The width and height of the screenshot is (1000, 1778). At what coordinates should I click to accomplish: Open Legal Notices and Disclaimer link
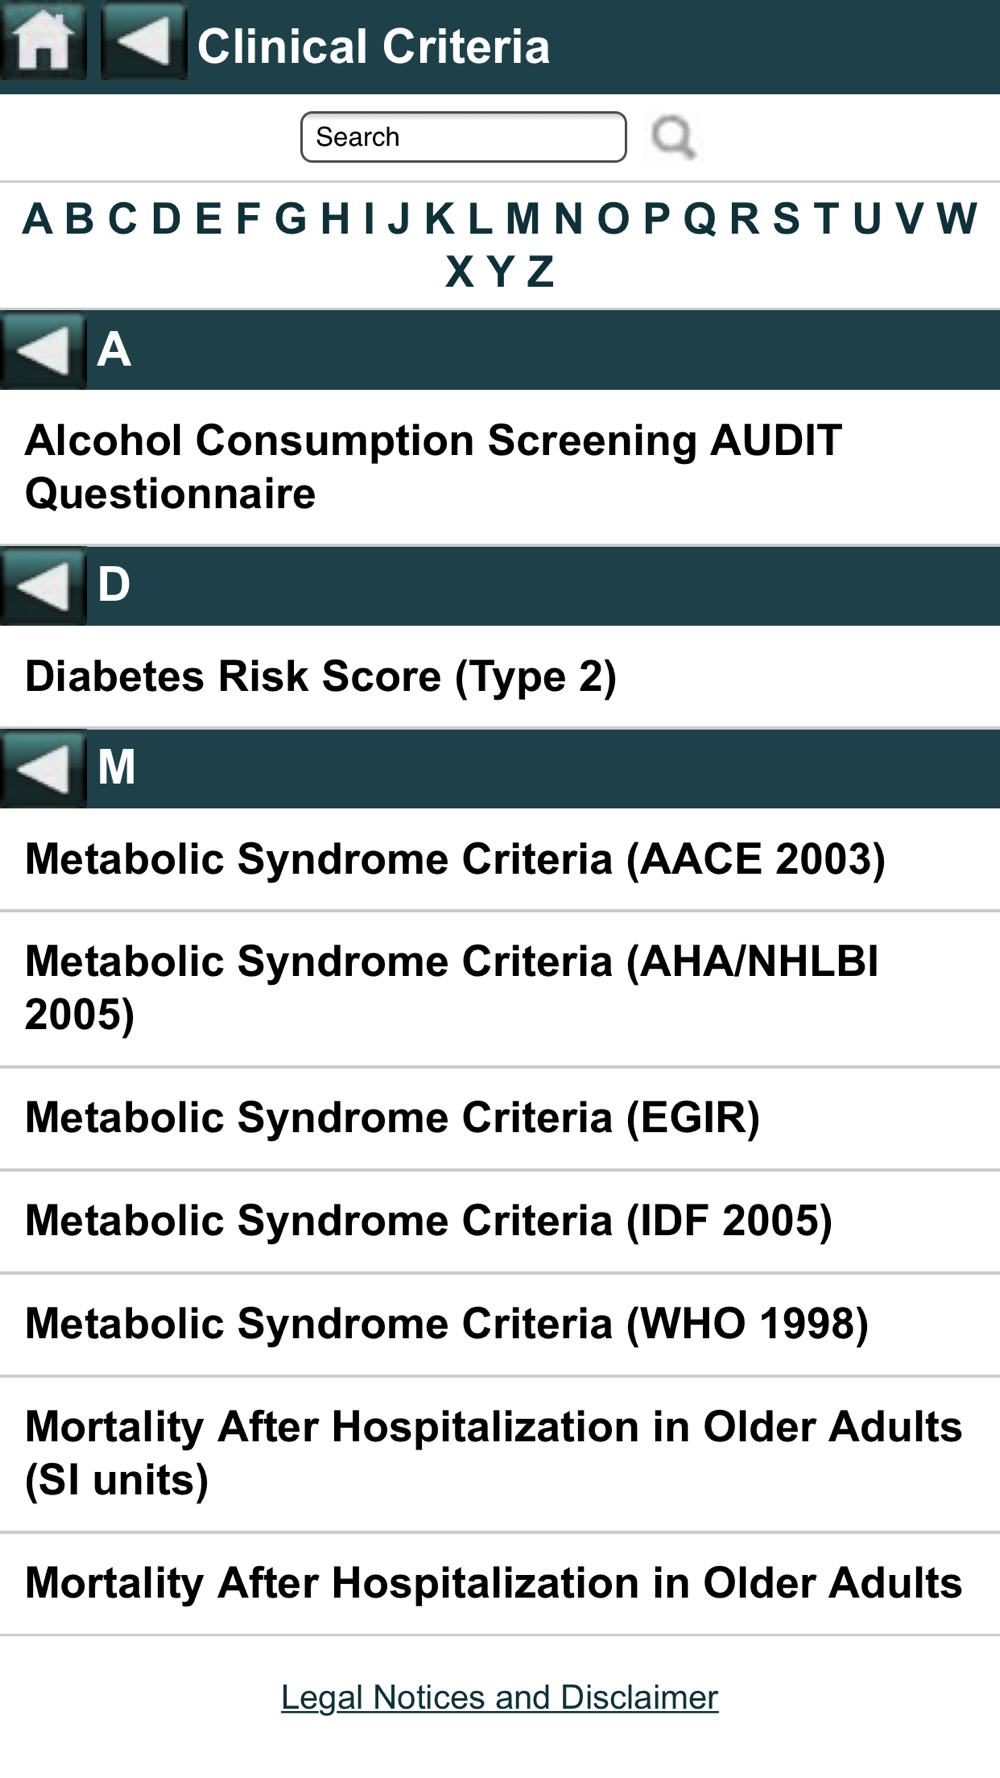coord(499,1697)
